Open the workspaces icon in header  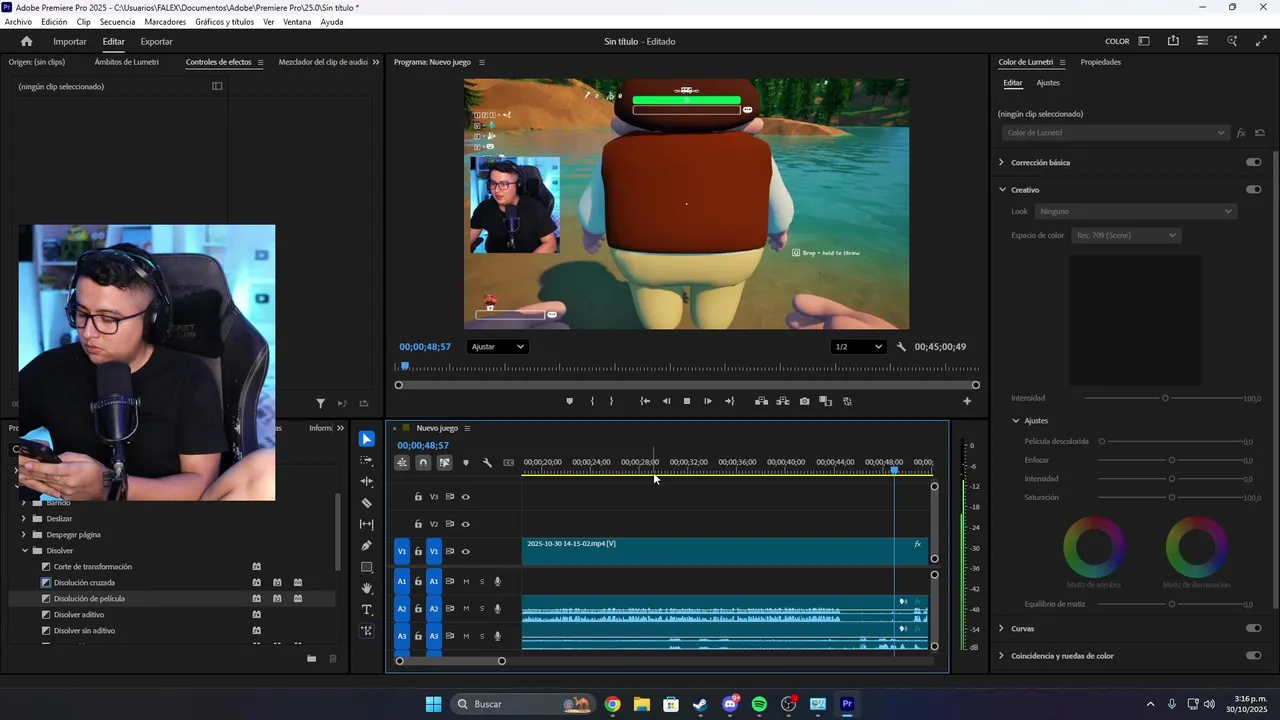1144,41
